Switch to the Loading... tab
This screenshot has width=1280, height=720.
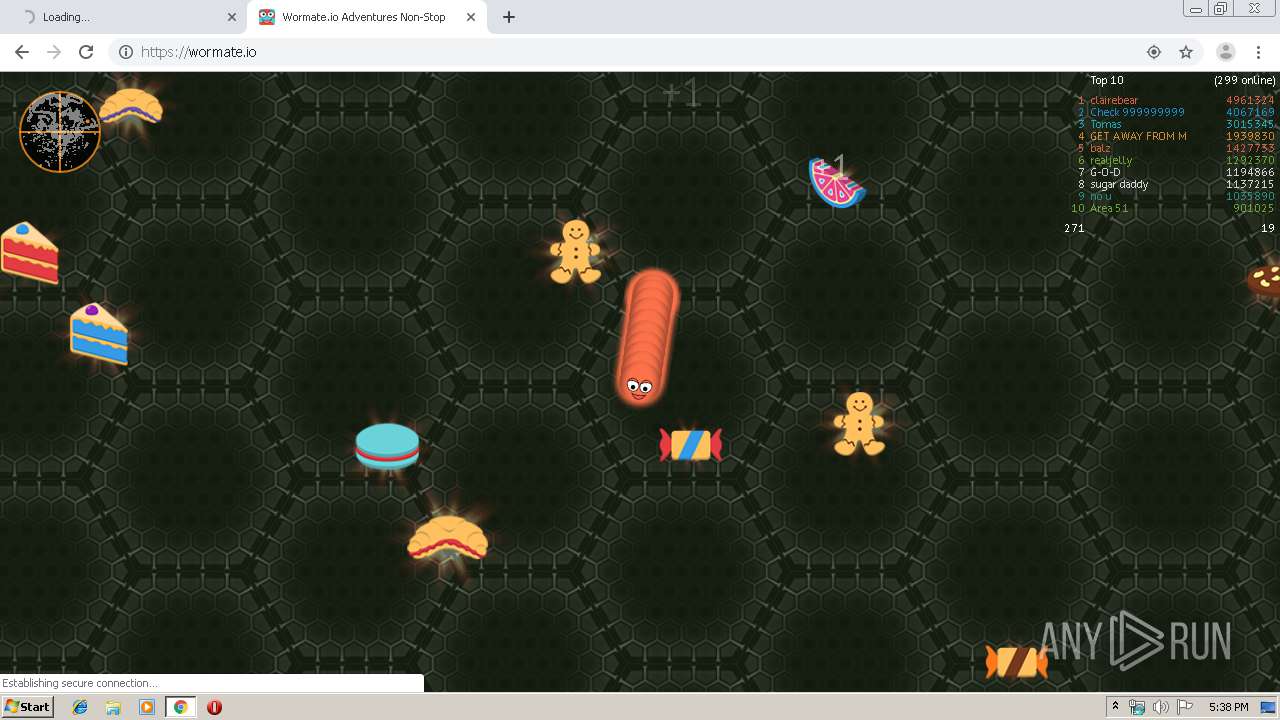(x=123, y=17)
